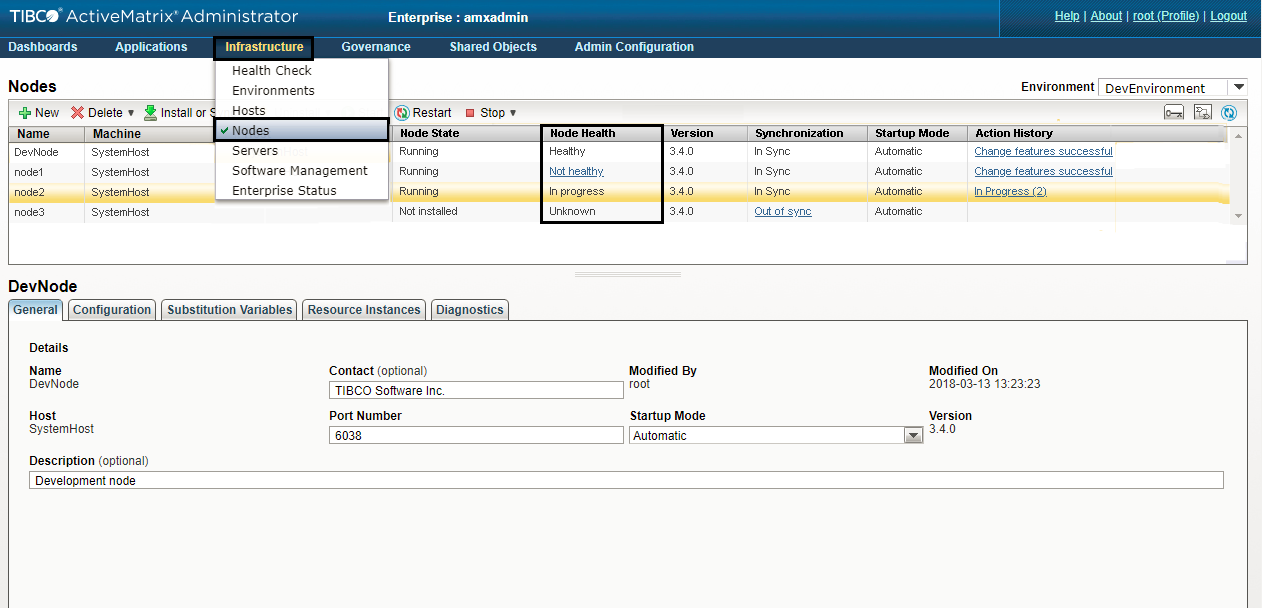The image size is (1262, 608).
Task: Click the Port Number input field
Action: point(476,436)
